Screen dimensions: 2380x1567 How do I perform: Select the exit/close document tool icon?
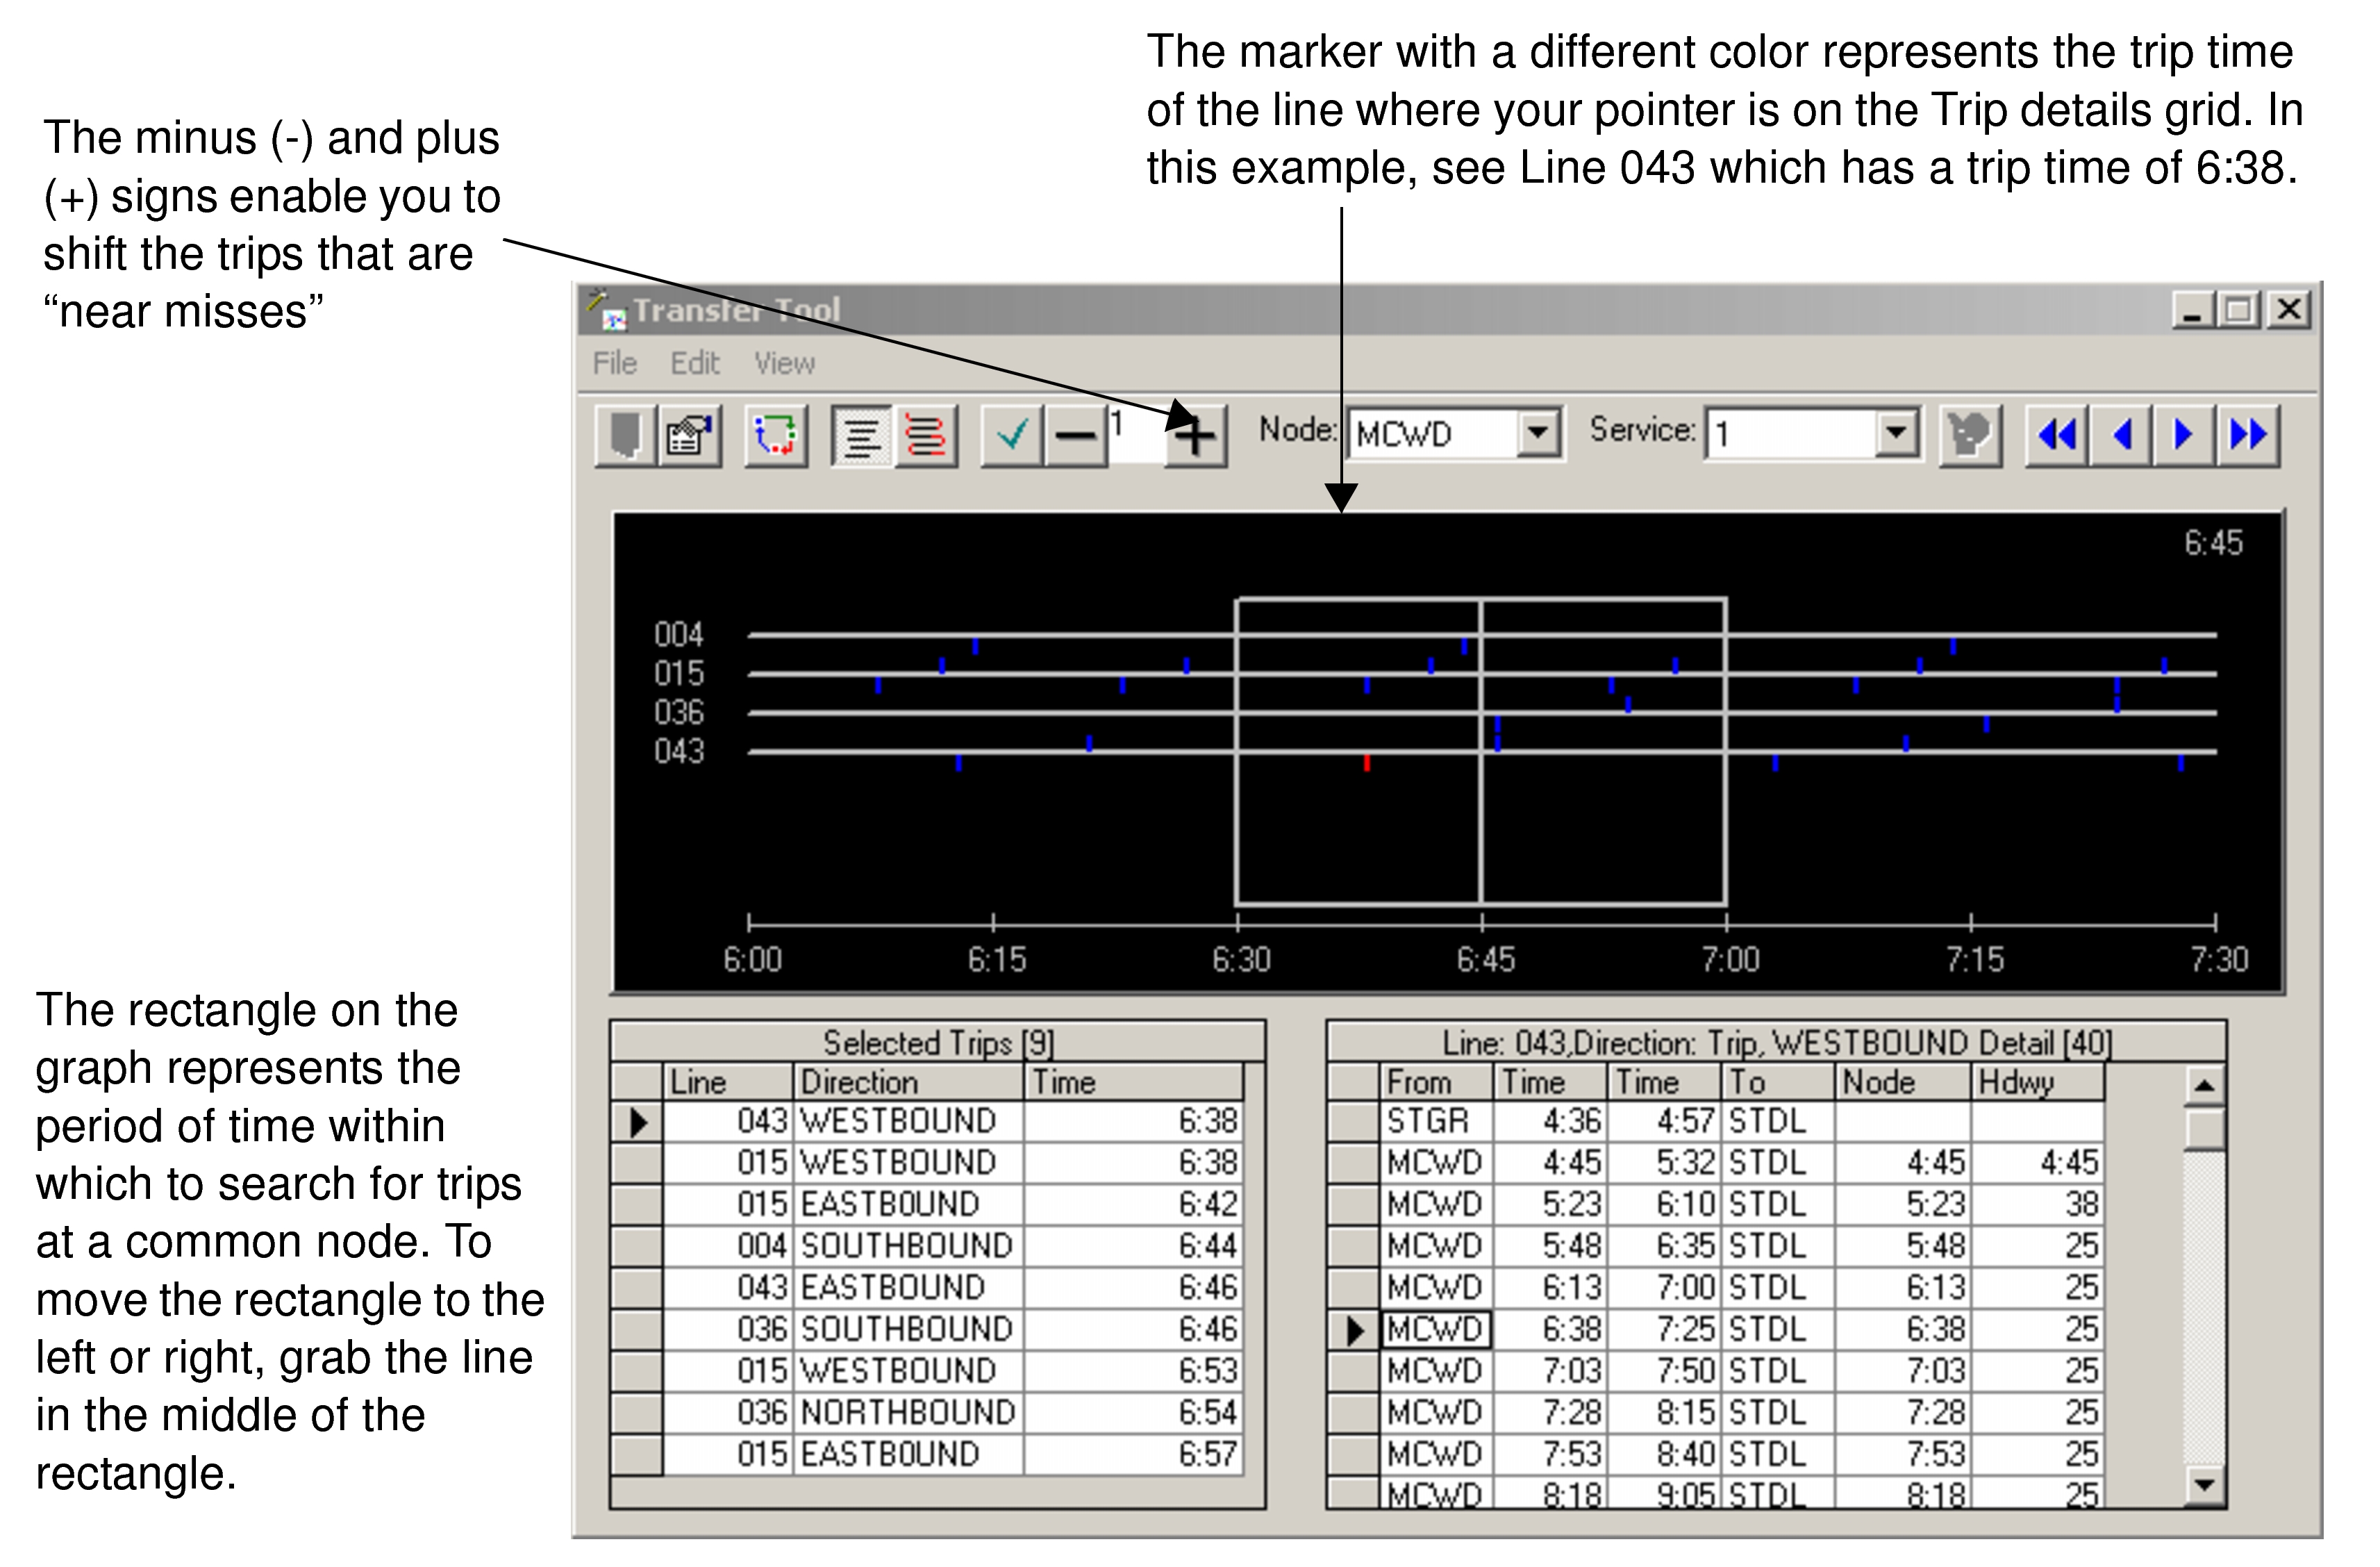[625, 435]
